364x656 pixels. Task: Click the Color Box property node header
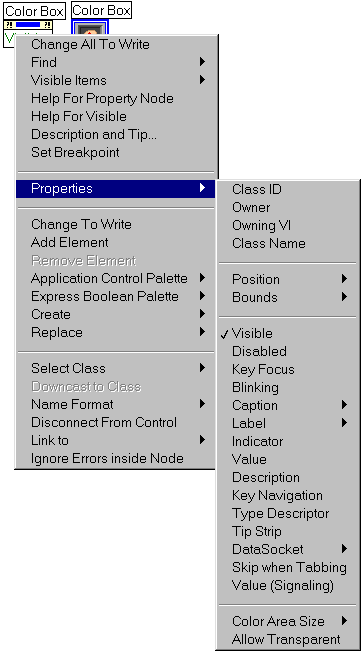28,25
